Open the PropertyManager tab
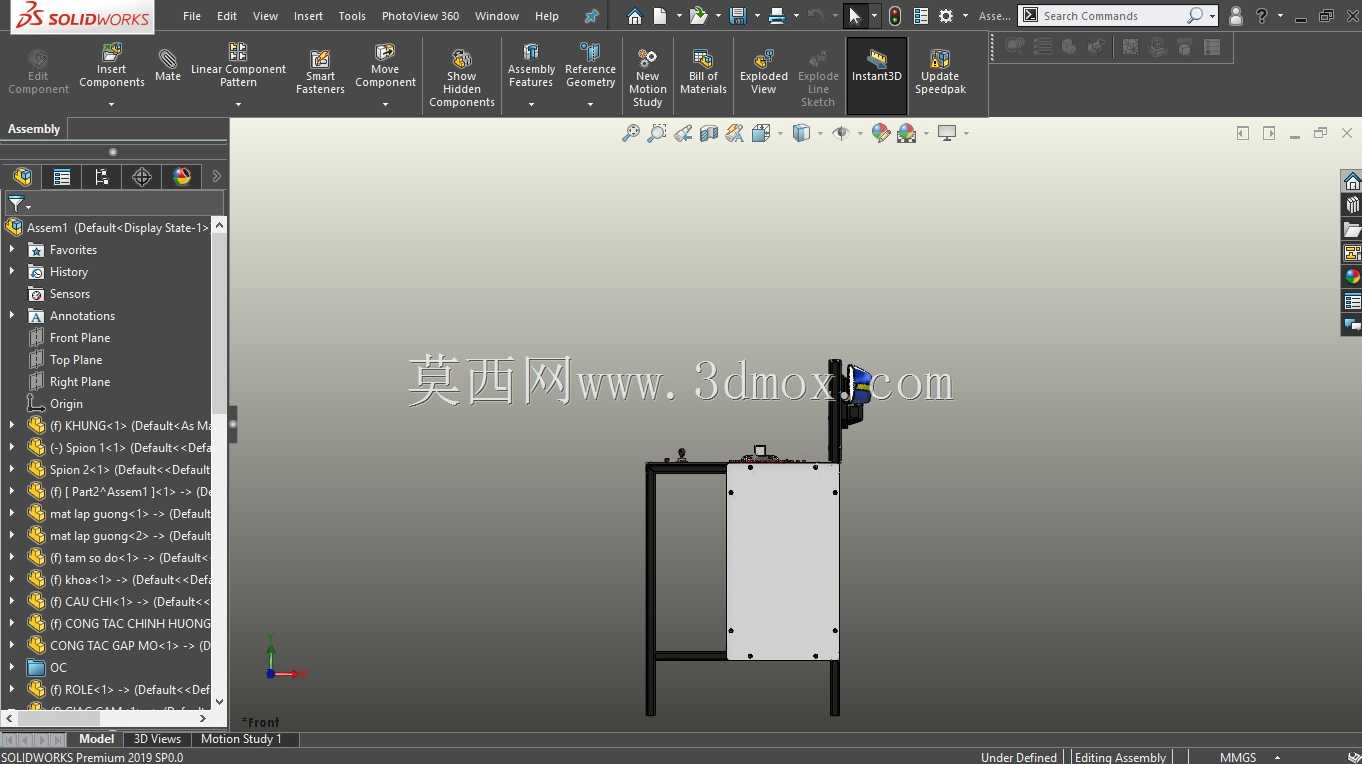The image size is (1362, 764). click(62, 177)
